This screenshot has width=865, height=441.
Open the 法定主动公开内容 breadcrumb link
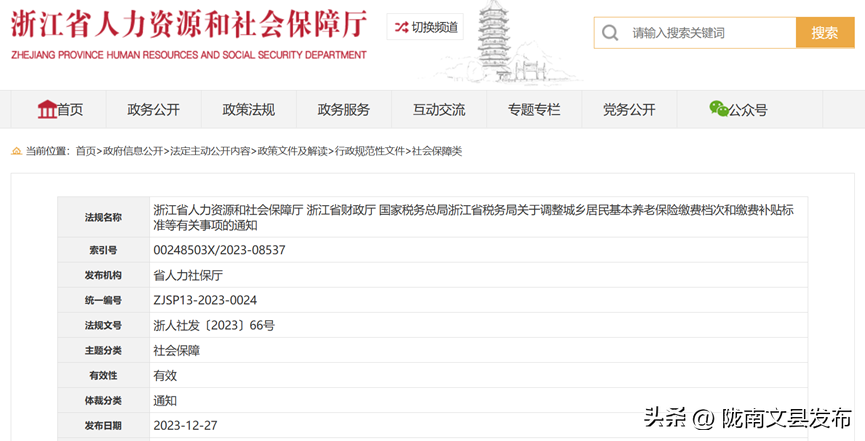[x=210, y=151]
